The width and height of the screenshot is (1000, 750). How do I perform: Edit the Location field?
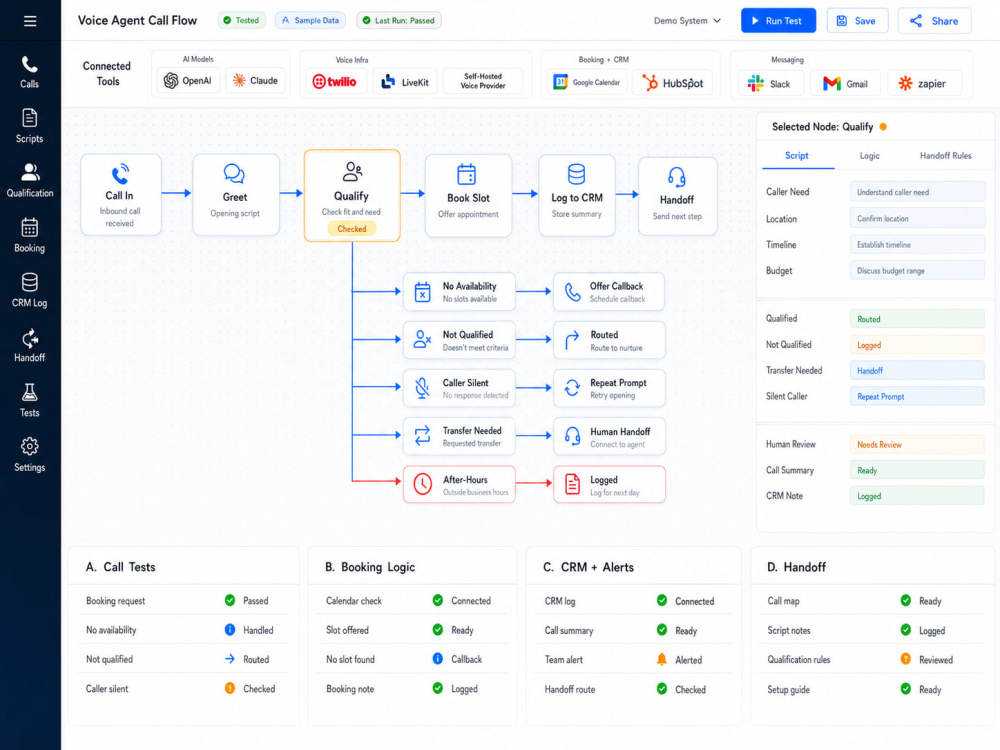click(917, 218)
